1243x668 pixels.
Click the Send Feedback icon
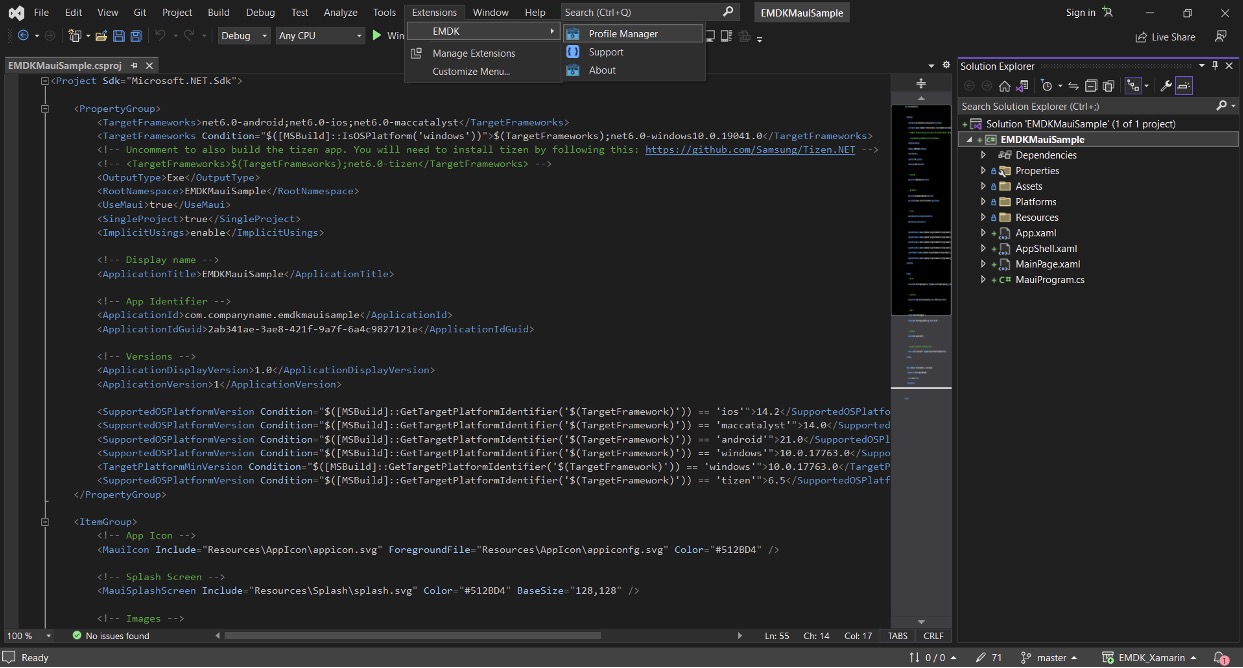[x=1220, y=37]
